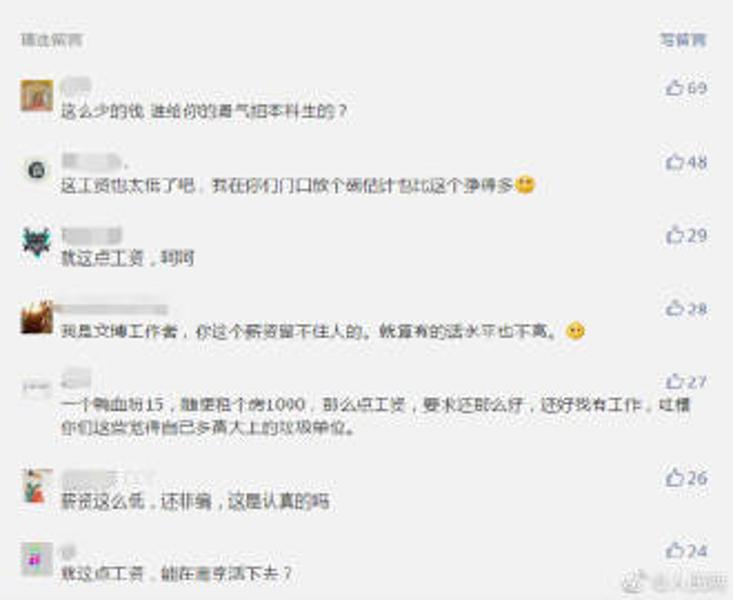
Task: Open the dark round avatar beside the 48-like comment
Action: [36, 169]
